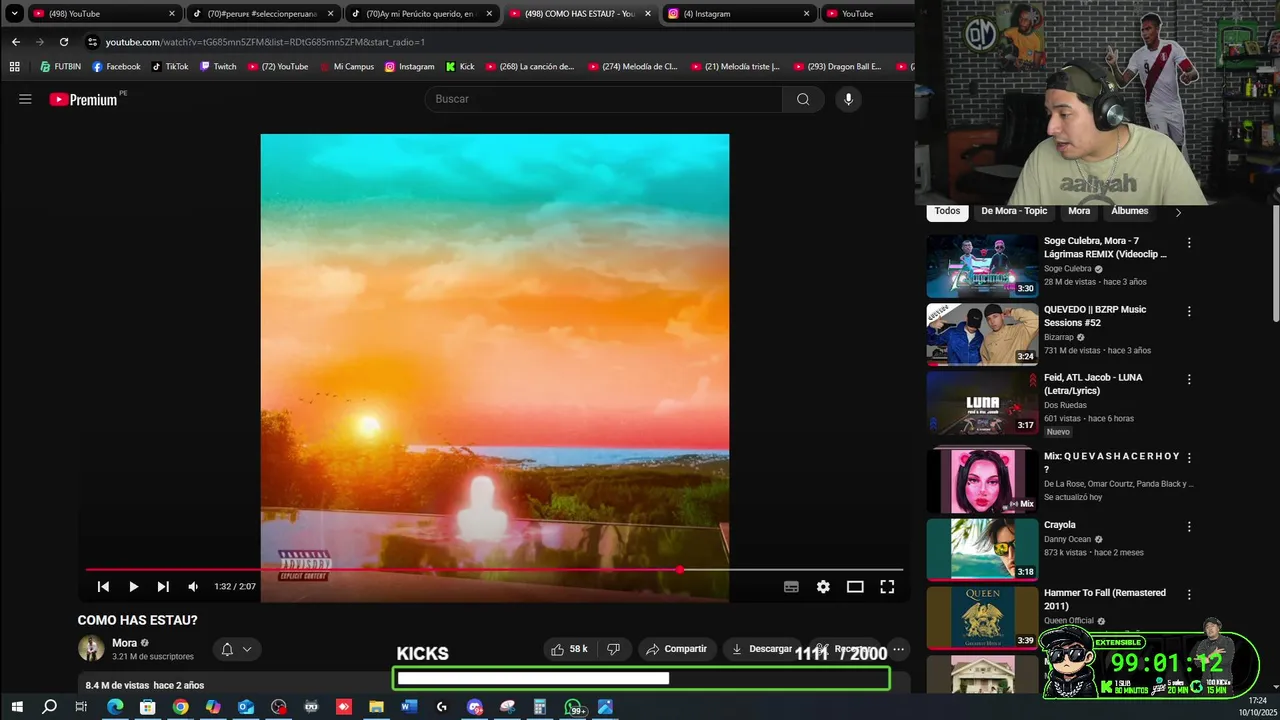The width and height of the screenshot is (1280, 720).
Task: Toggle subtitles in the video player
Action: [791, 587]
